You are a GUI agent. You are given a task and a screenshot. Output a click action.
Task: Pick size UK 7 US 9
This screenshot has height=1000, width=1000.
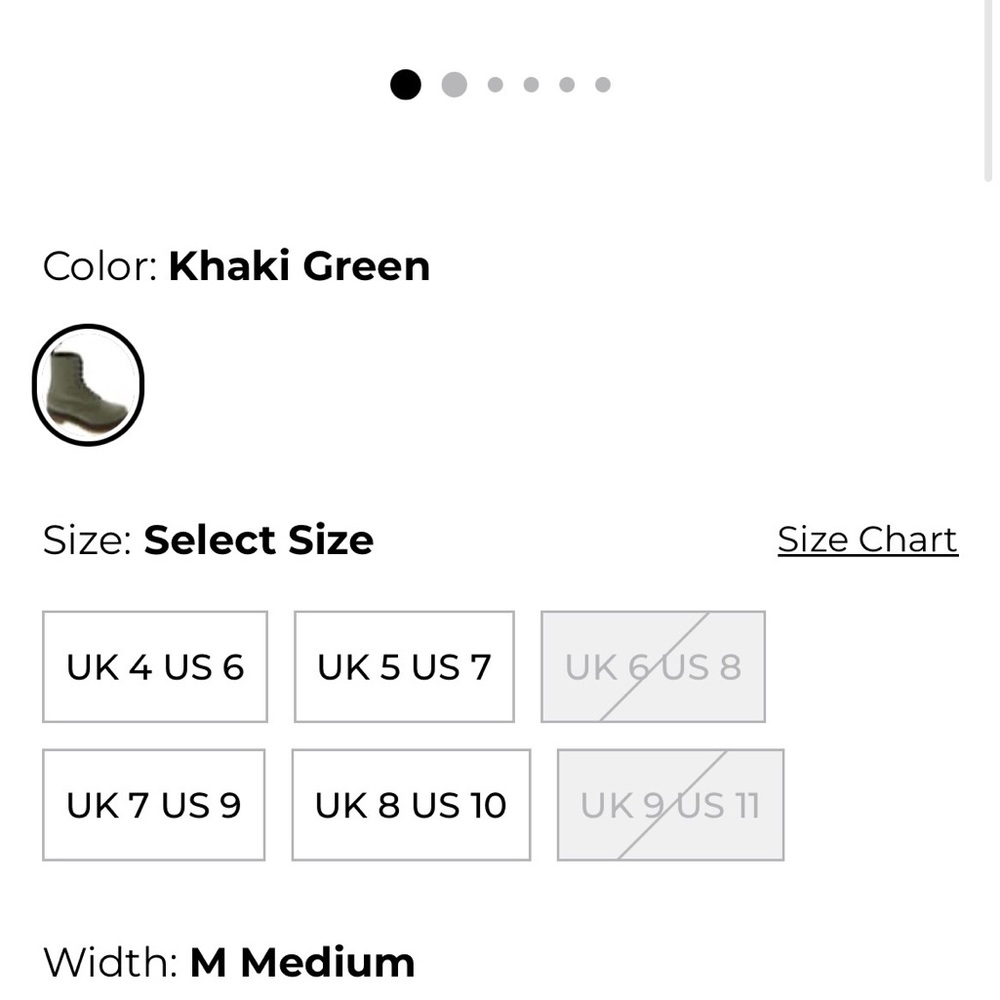(153, 804)
